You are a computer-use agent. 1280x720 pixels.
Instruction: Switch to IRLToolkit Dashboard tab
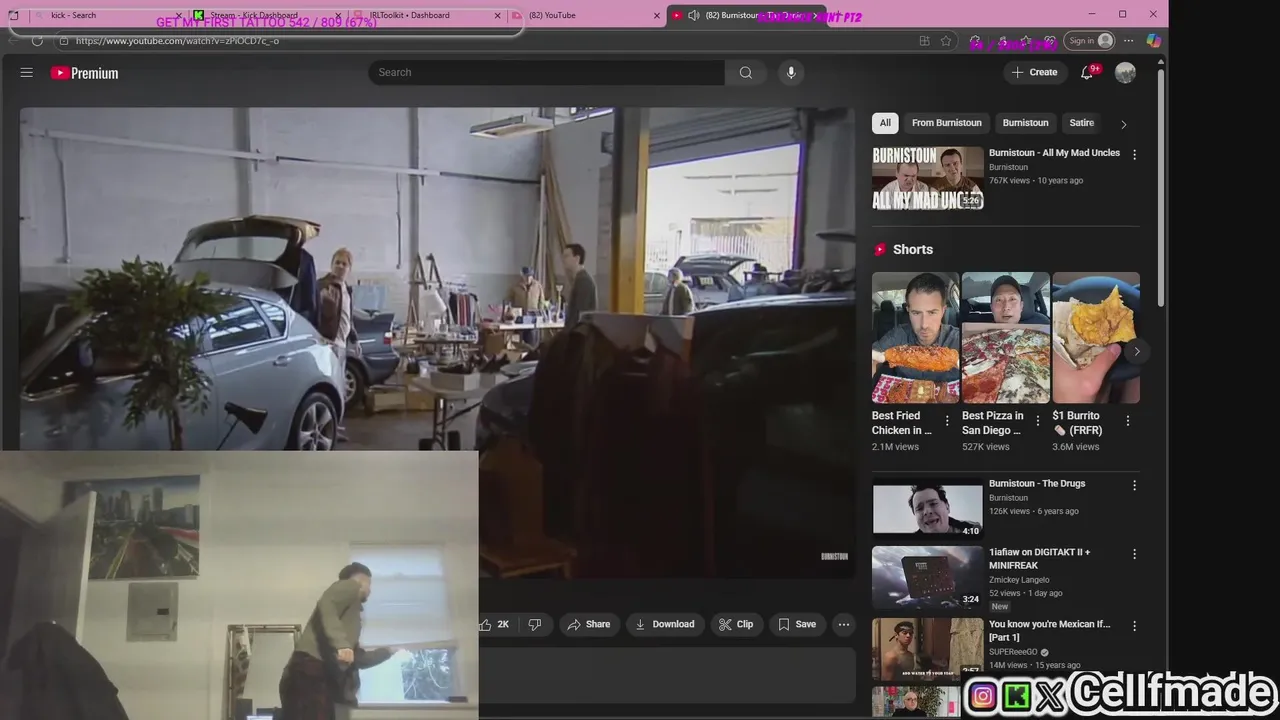(425, 15)
